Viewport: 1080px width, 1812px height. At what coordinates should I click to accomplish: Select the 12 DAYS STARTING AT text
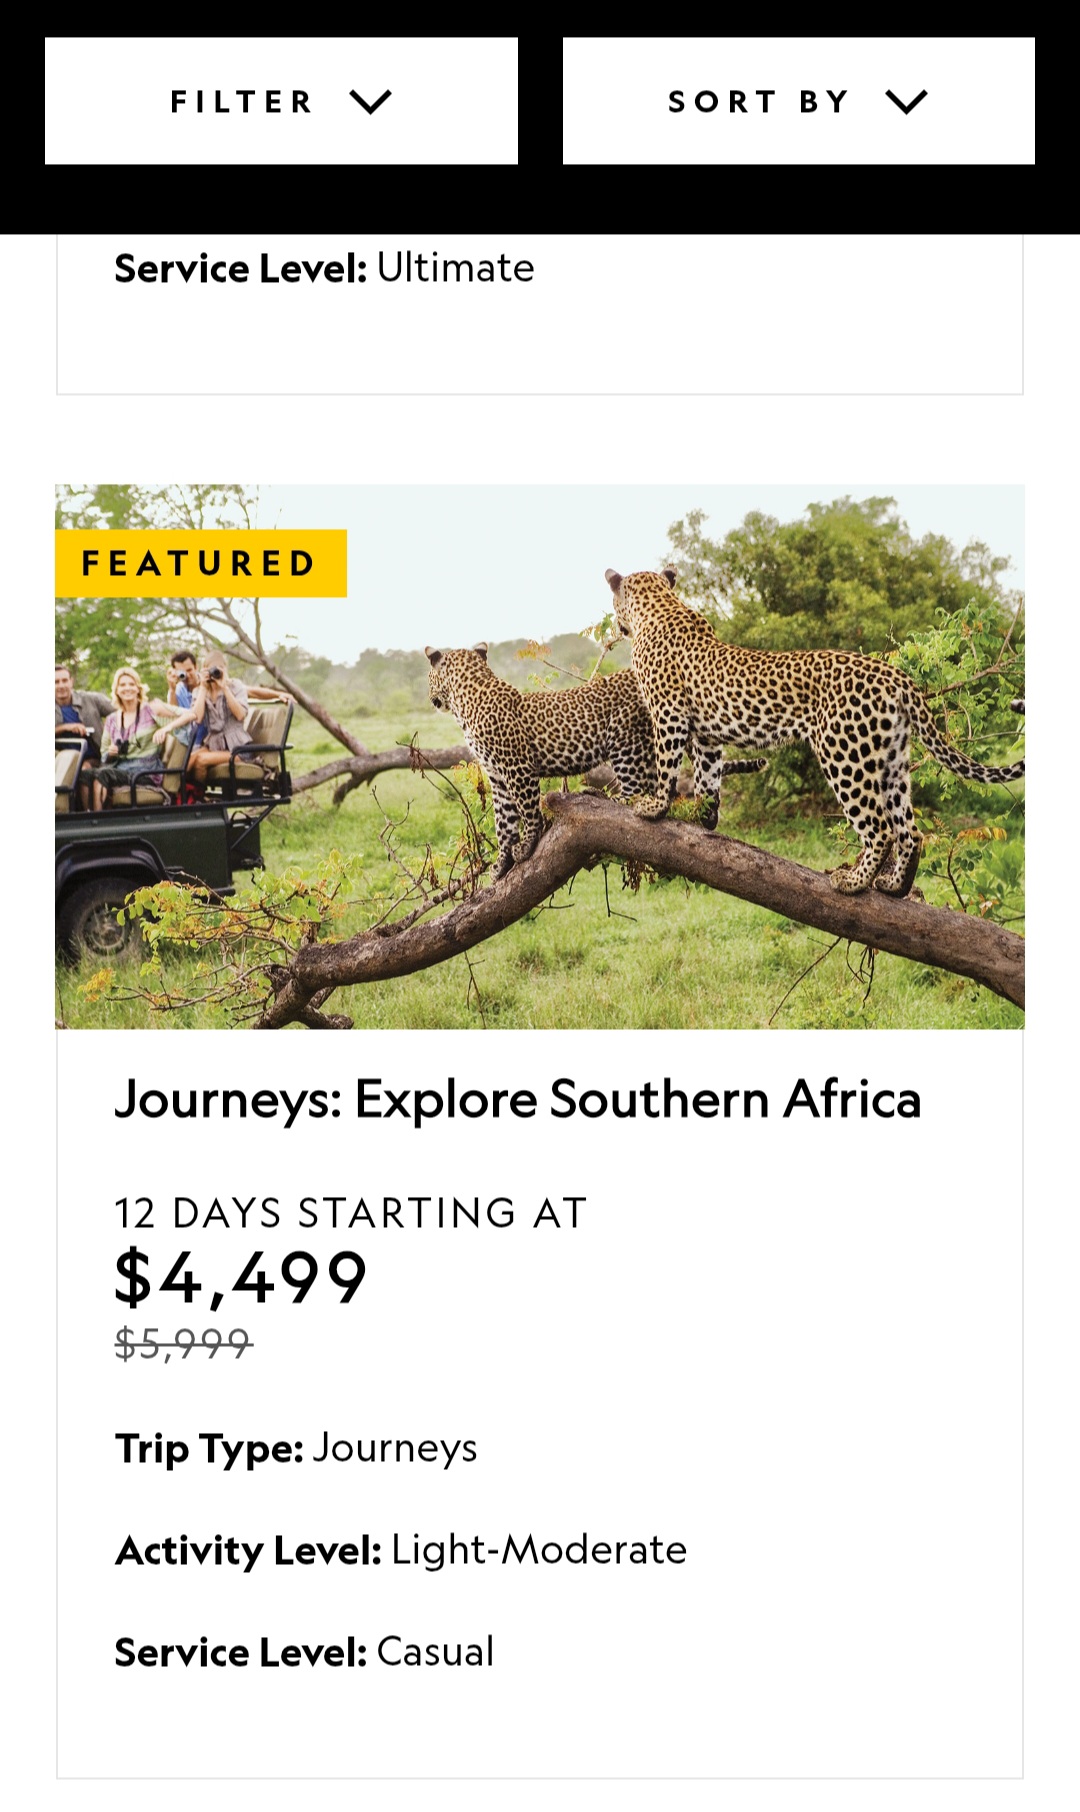(x=350, y=1213)
